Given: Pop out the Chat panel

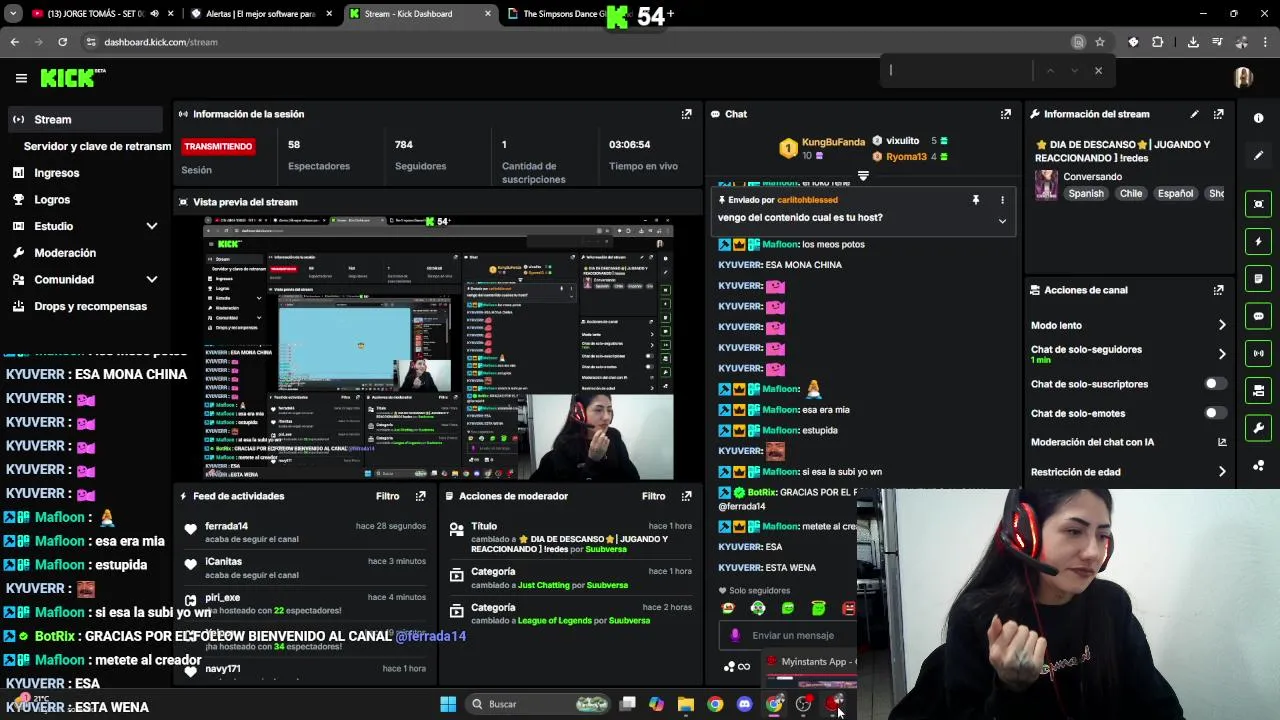Looking at the screenshot, I should click(1006, 114).
